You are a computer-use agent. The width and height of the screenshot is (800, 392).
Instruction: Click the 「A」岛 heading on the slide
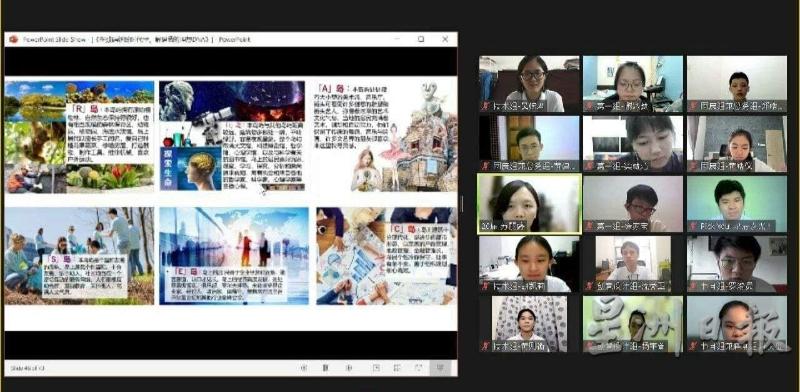[331, 88]
